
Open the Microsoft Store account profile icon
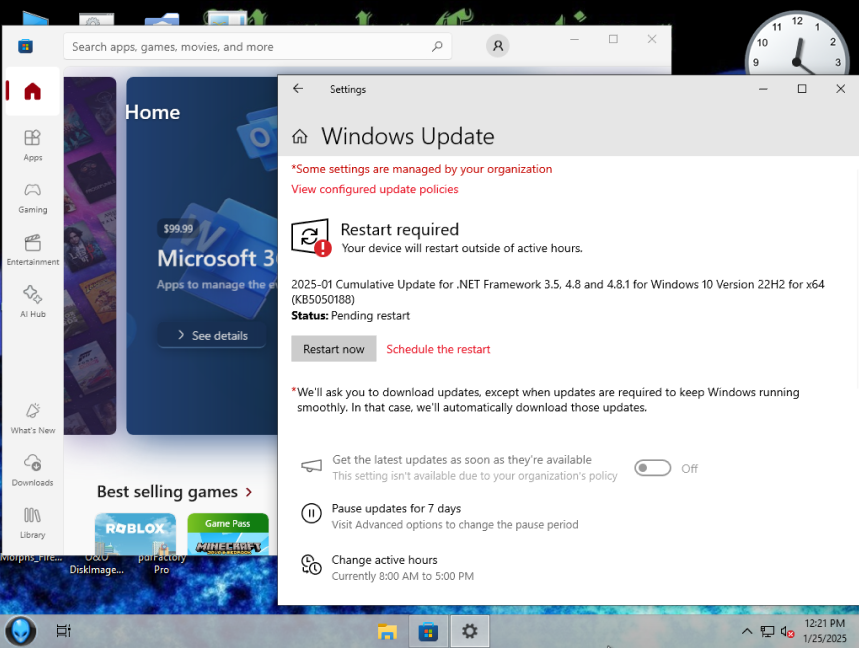[x=497, y=45]
